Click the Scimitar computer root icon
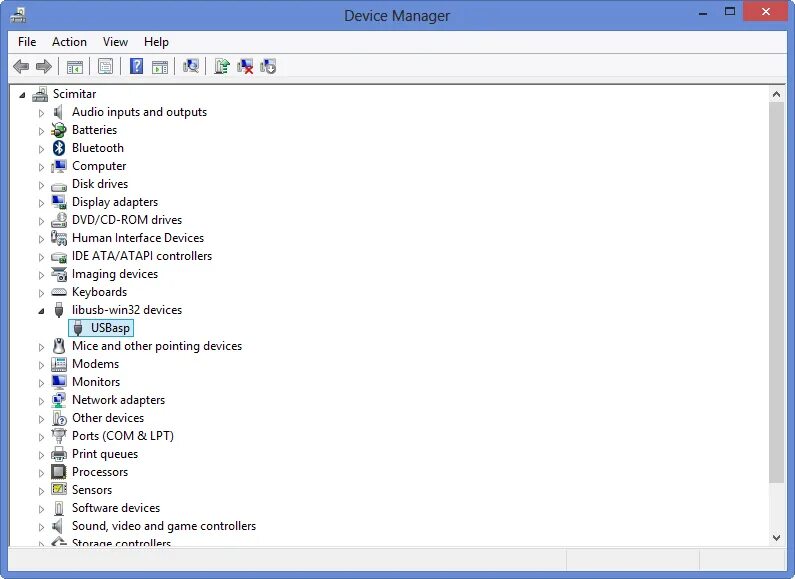 pyautogui.click(x=40, y=94)
